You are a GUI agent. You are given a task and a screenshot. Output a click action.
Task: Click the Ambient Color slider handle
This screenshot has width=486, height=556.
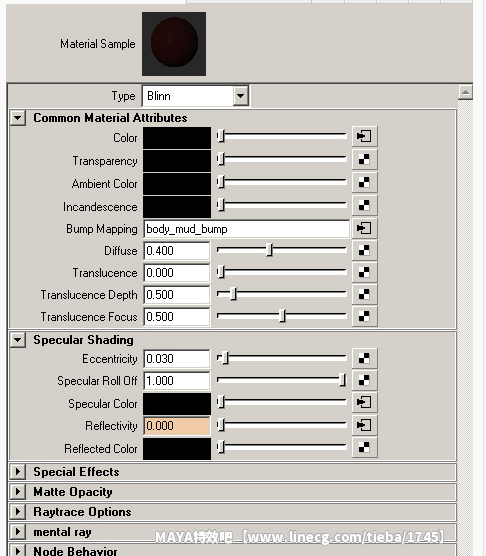(x=221, y=182)
